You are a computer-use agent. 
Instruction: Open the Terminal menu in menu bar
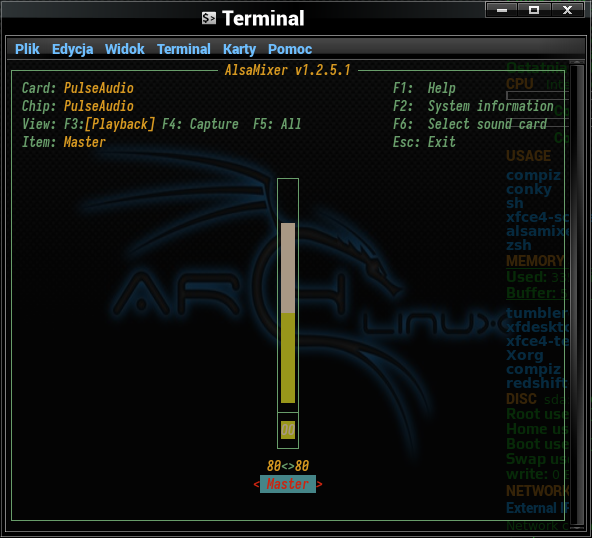[x=184, y=49]
